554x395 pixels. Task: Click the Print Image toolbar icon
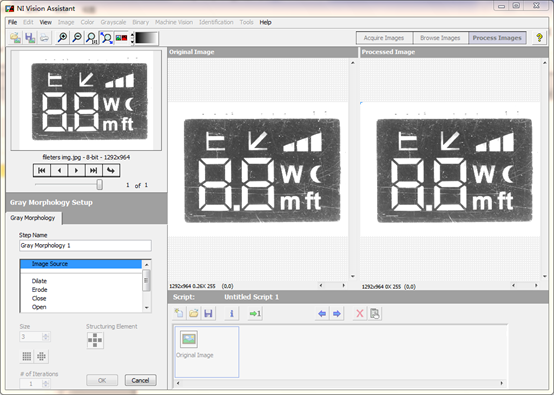tap(44, 38)
